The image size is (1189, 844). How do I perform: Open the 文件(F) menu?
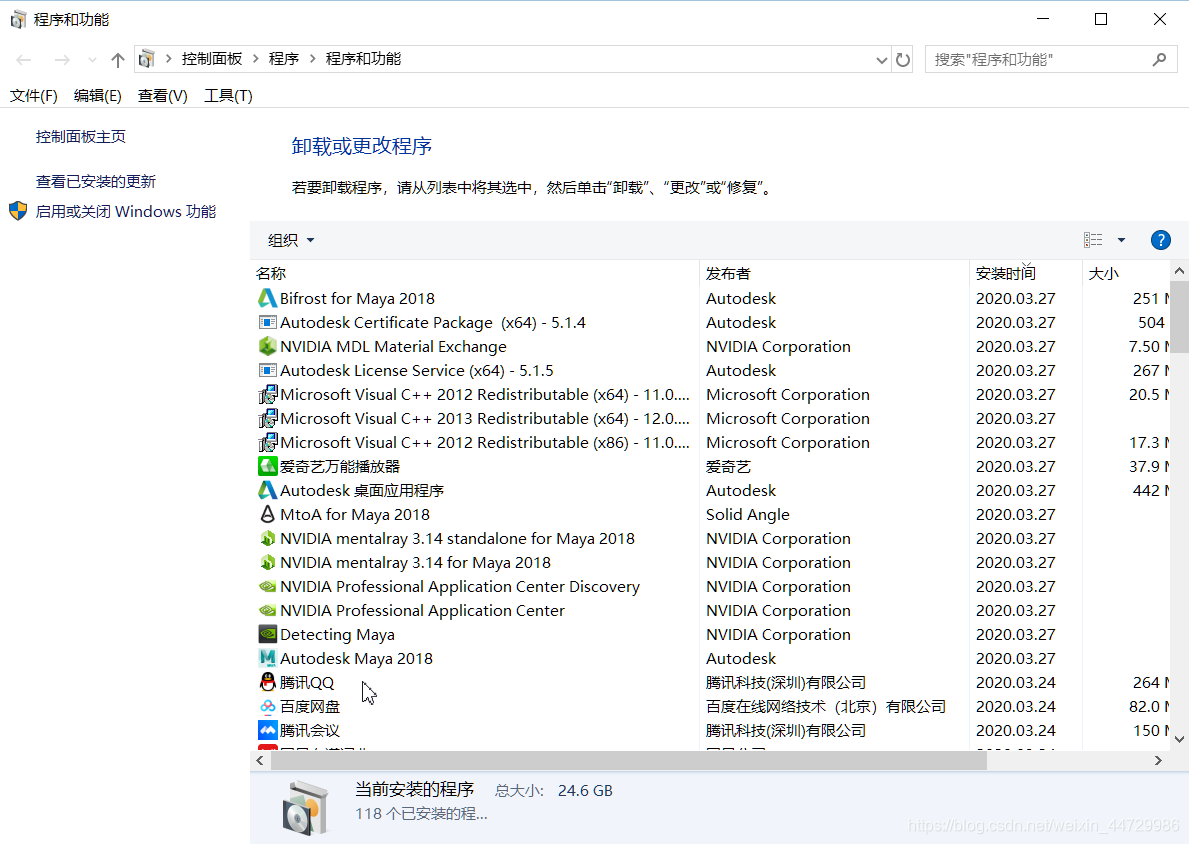(x=34, y=96)
